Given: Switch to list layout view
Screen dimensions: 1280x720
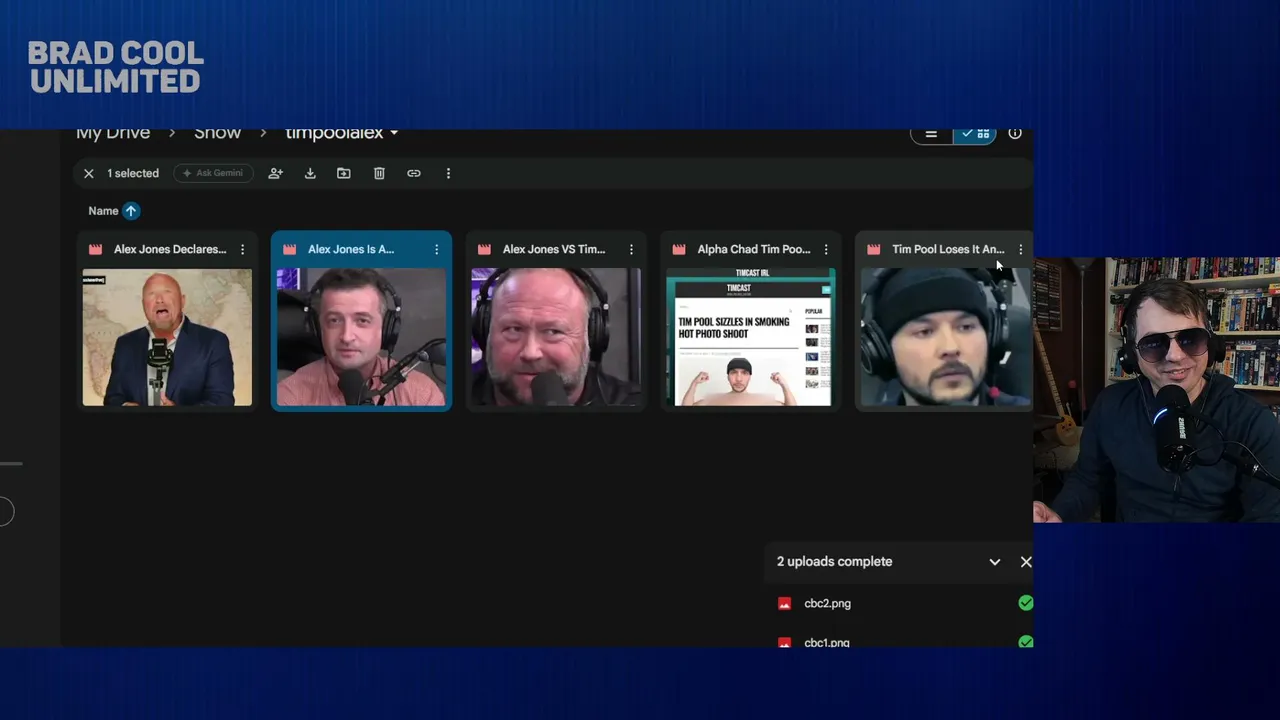Looking at the screenshot, I should tap(931, 134).
